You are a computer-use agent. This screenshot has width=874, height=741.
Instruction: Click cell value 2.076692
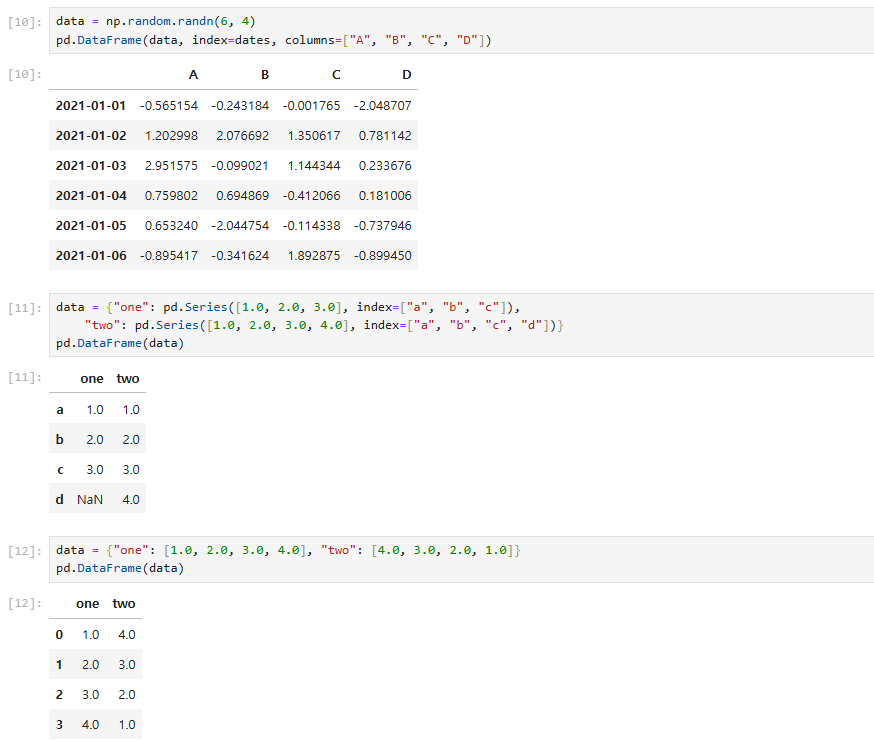(242, 136)
